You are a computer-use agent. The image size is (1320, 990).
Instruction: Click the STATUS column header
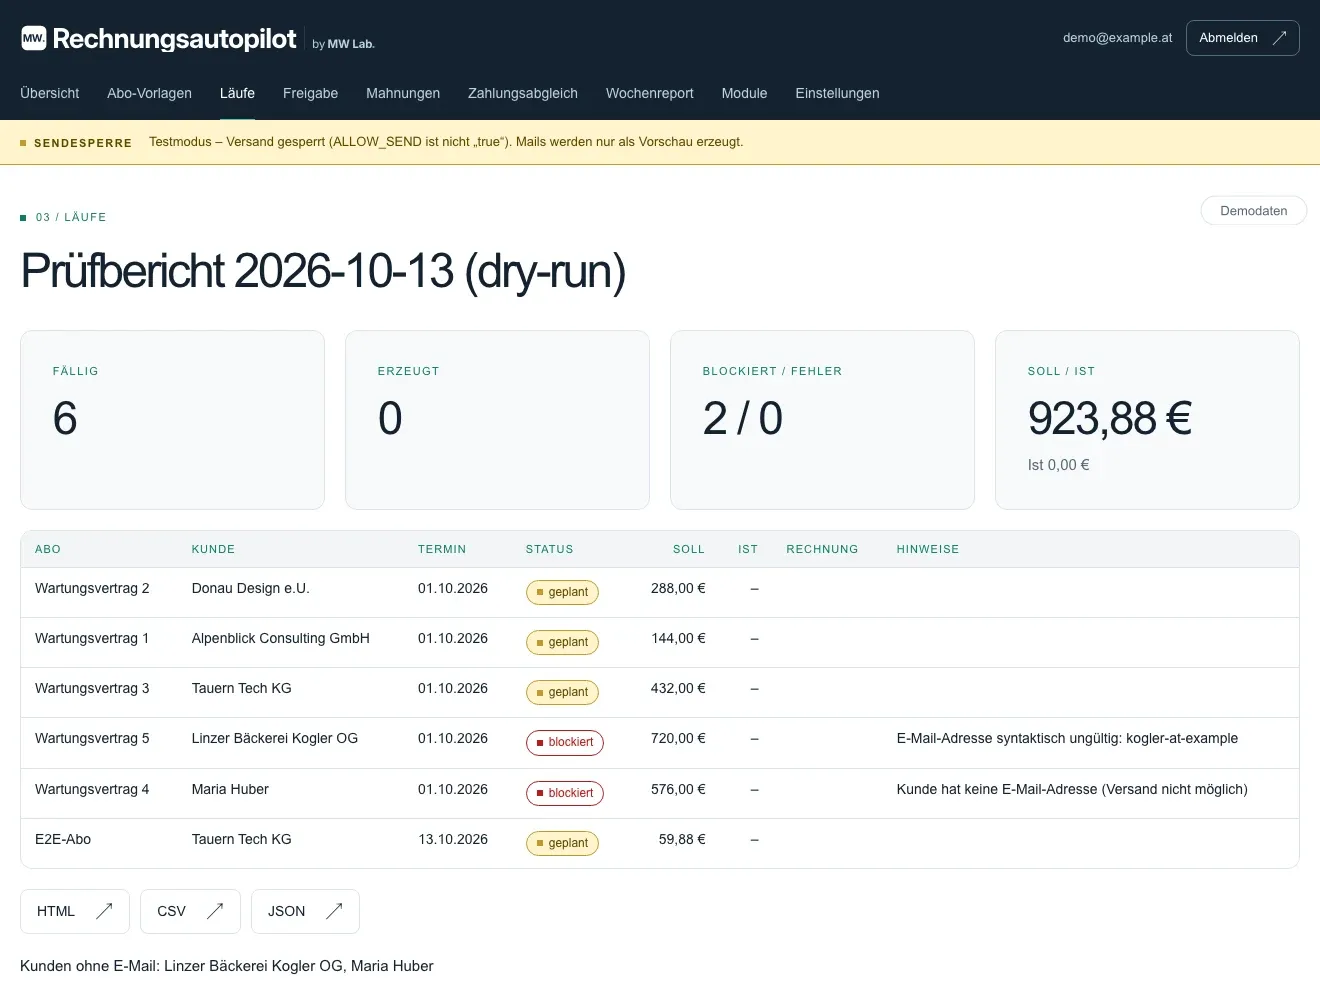(x=550, y=549)
